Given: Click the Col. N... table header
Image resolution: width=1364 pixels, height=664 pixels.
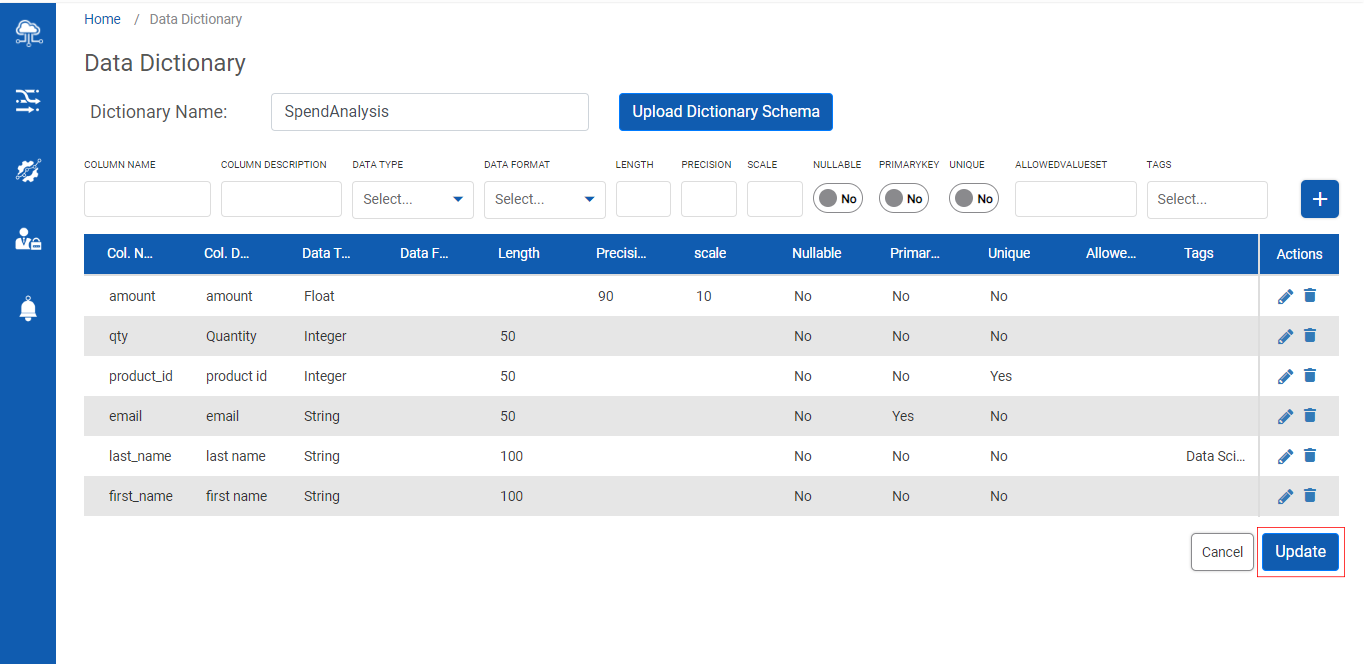Looking at the screenshot, I should 130,253.
